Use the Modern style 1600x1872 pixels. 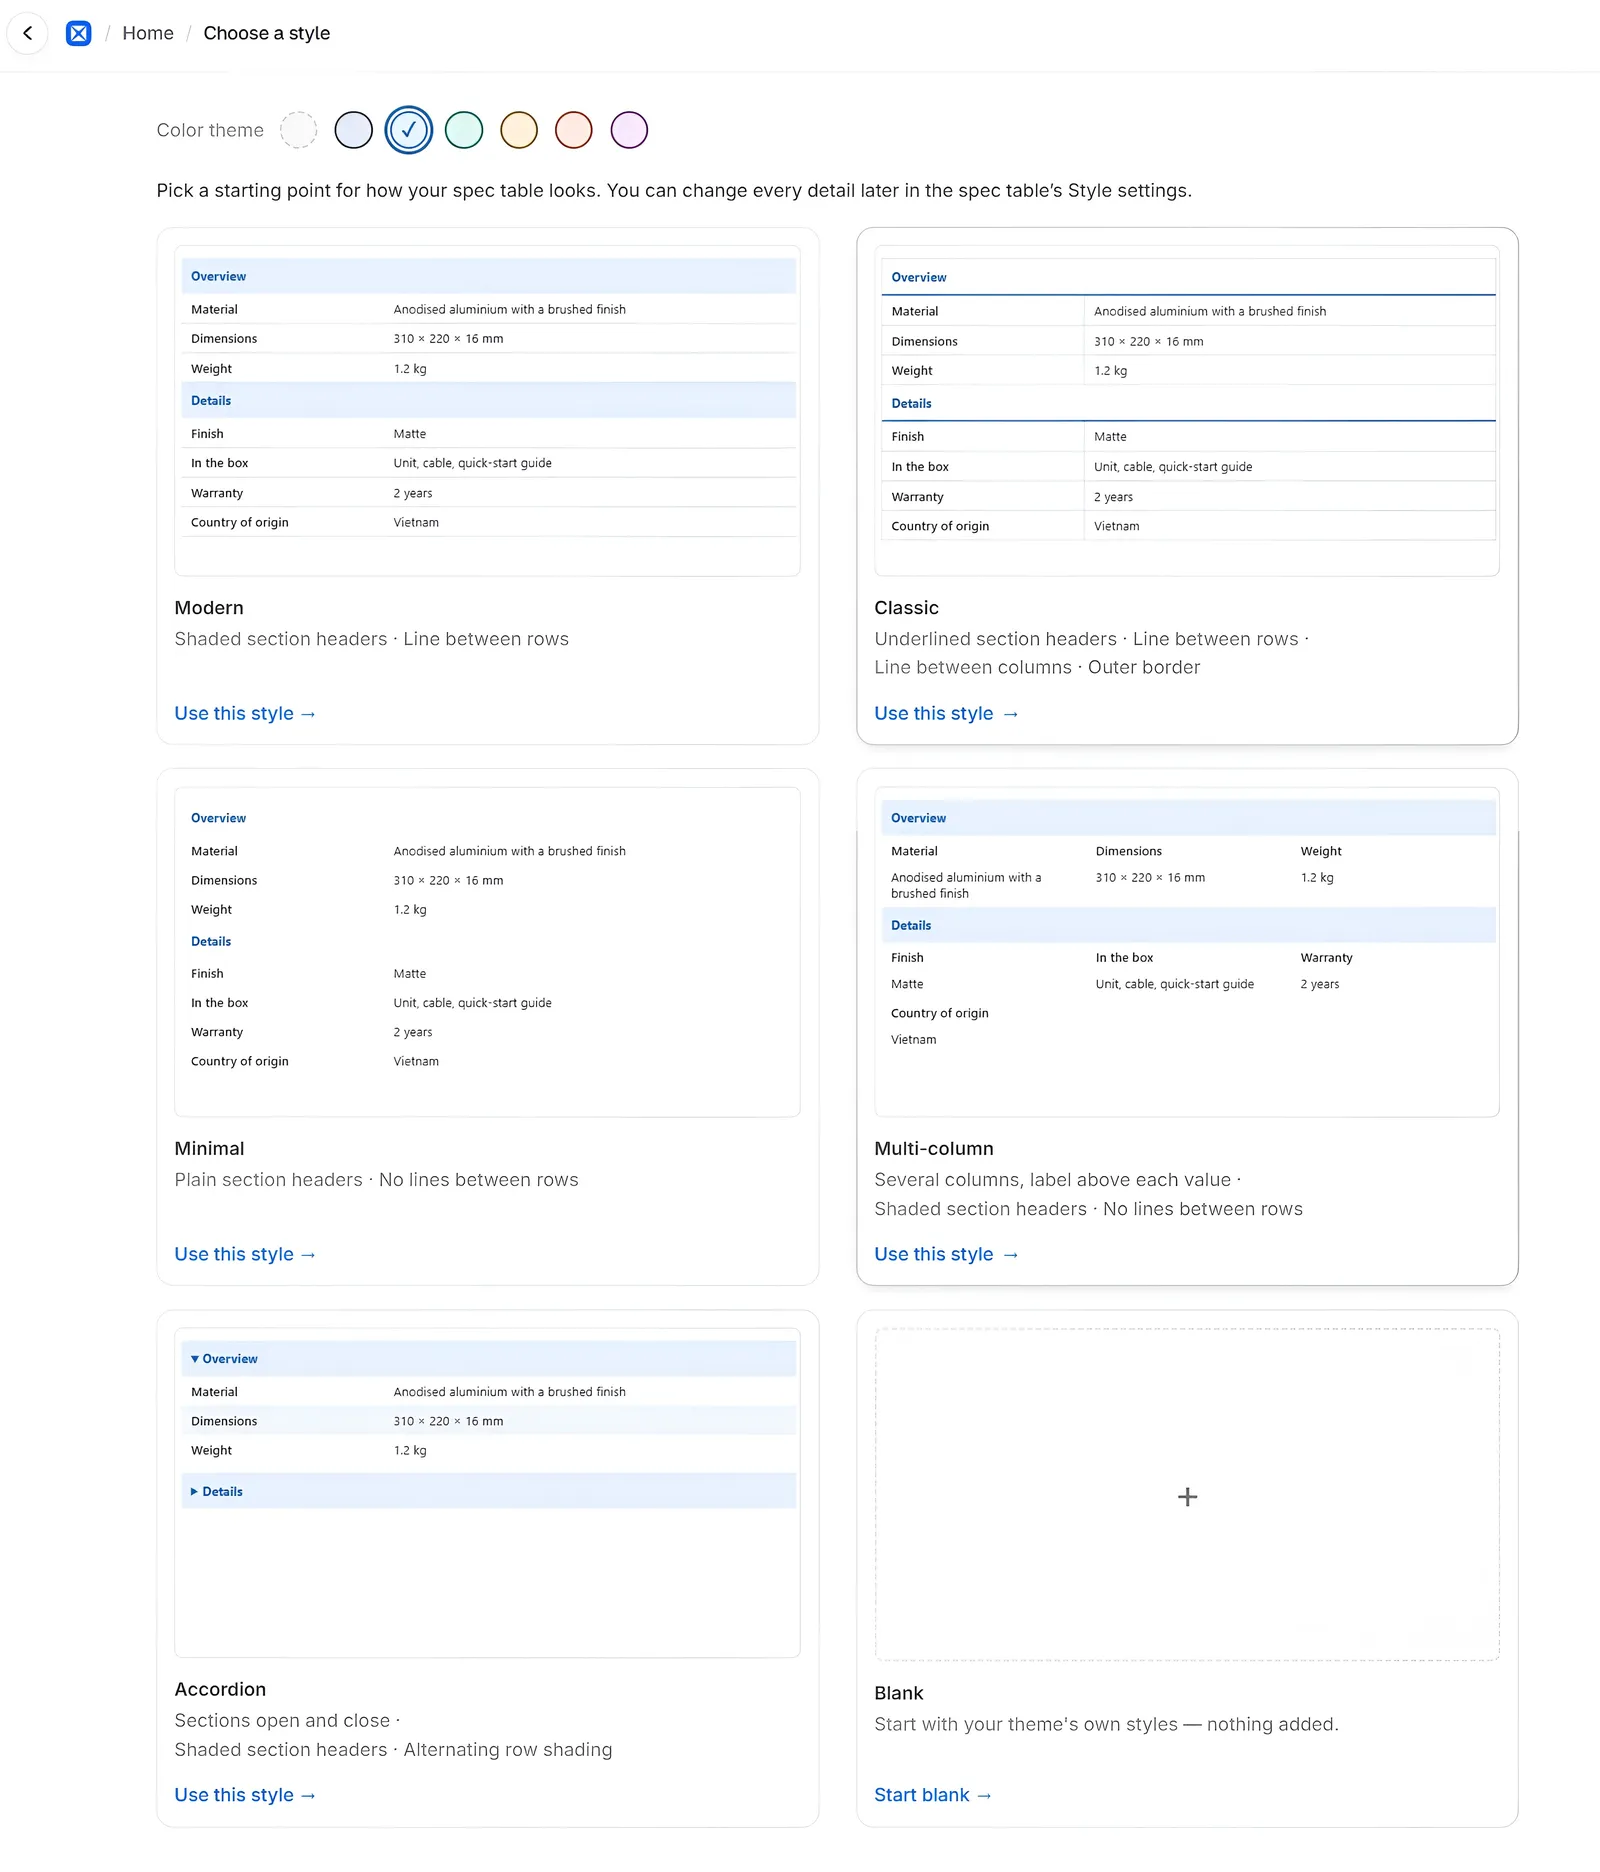(245, 713)
